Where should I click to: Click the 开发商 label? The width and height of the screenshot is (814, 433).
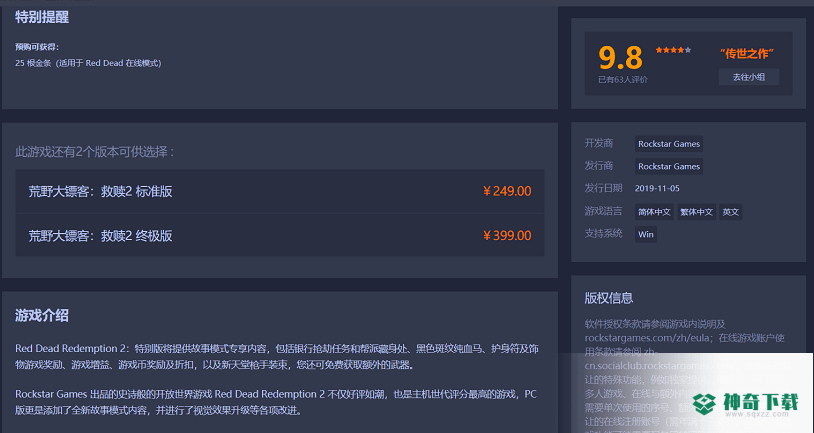tap(599, 143)
